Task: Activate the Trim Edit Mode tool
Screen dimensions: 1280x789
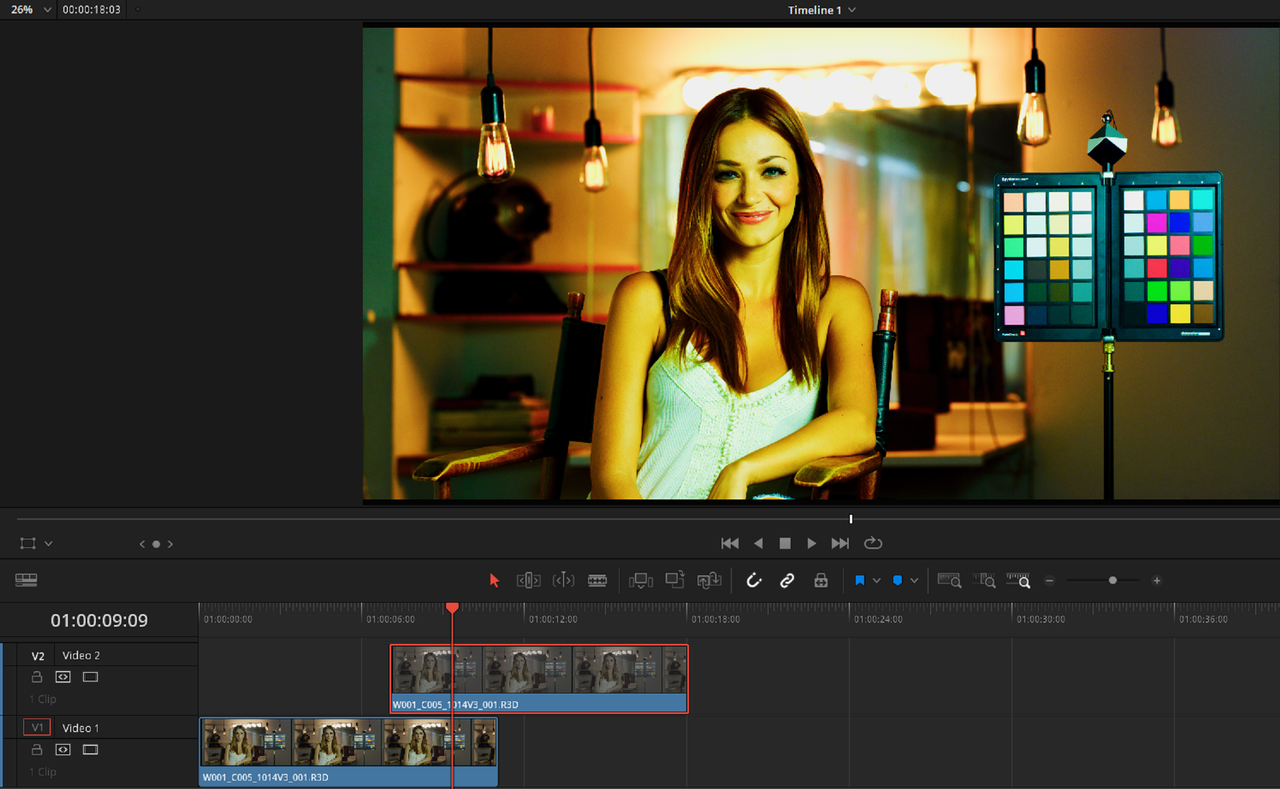Action: 528,580
